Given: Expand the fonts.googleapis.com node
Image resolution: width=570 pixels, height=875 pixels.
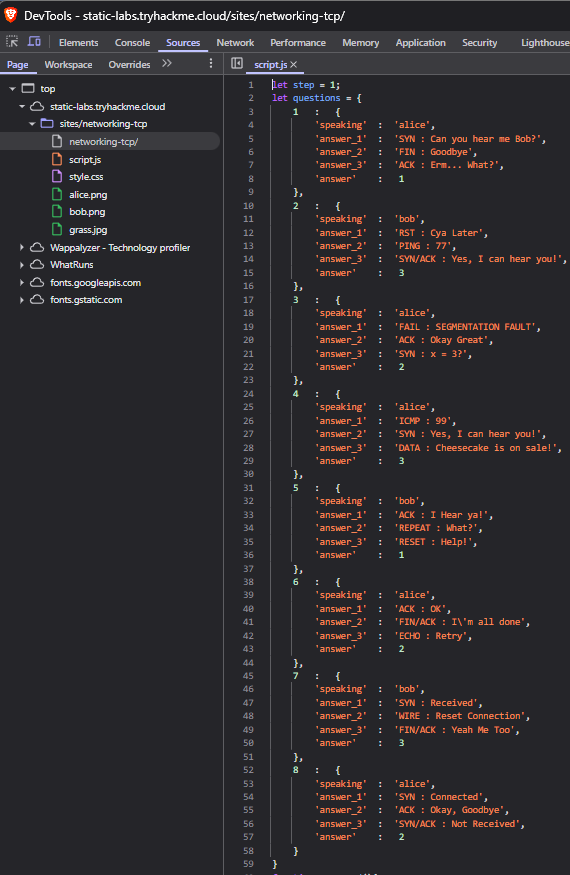Looking at the screenshot, I should pyautogui.click(x=22, y=282).
